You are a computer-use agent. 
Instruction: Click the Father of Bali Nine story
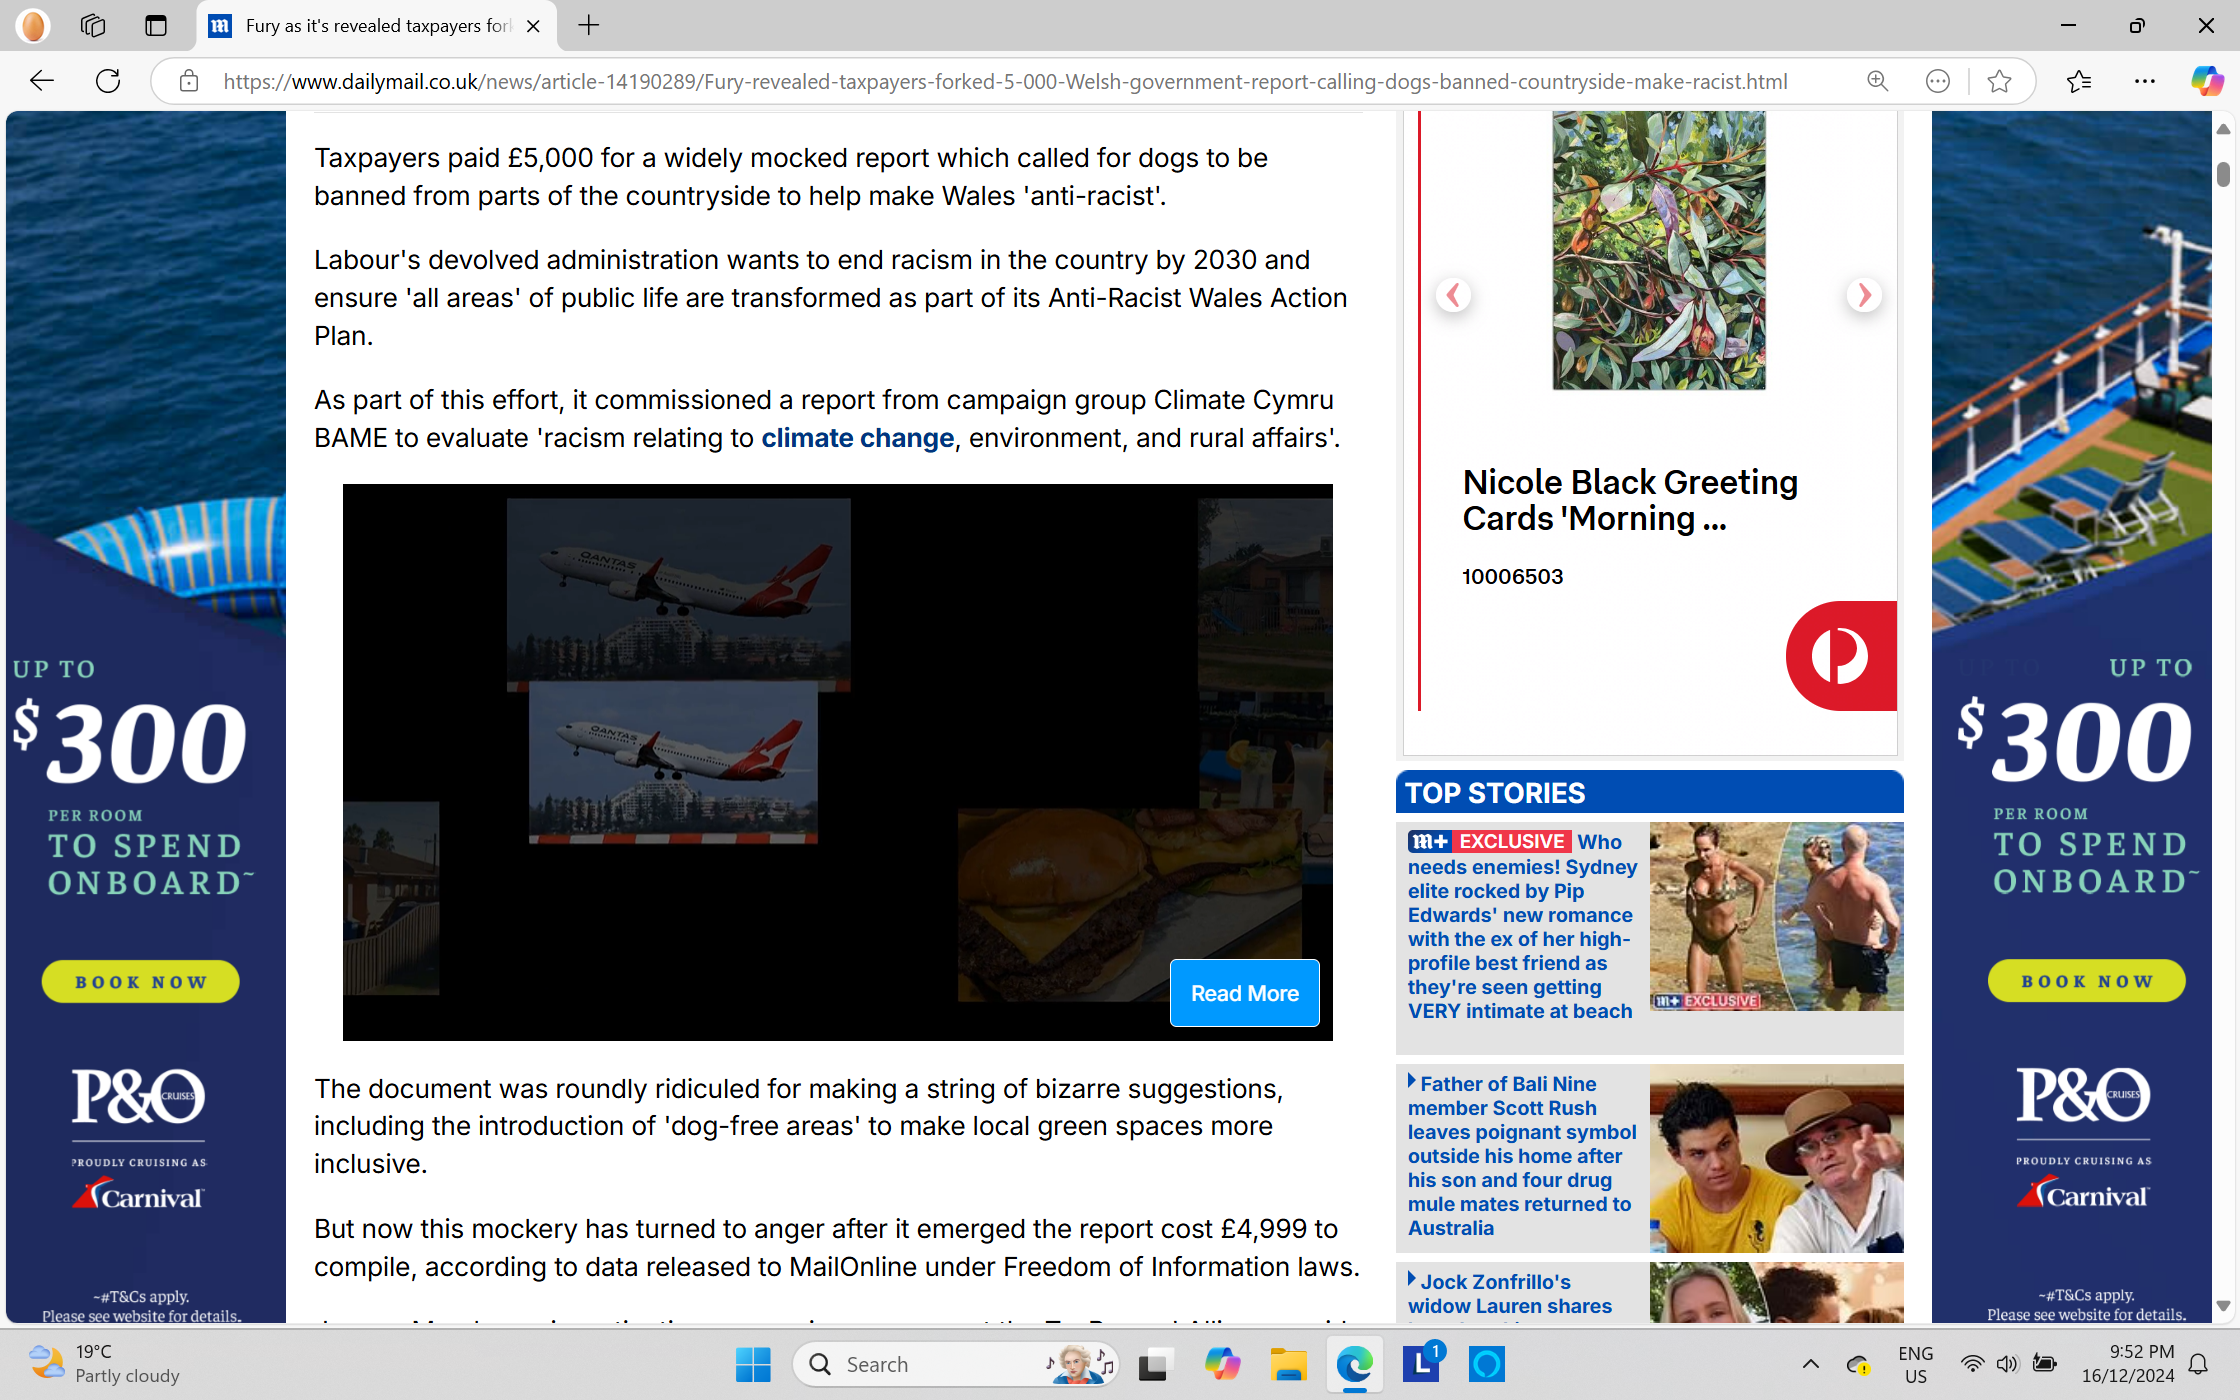tap(1521, 1156)
